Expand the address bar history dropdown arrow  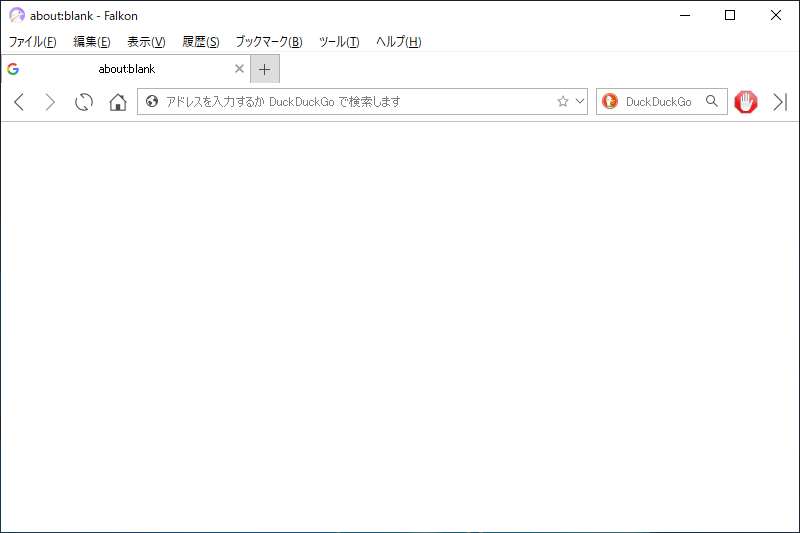pos(580,101)
